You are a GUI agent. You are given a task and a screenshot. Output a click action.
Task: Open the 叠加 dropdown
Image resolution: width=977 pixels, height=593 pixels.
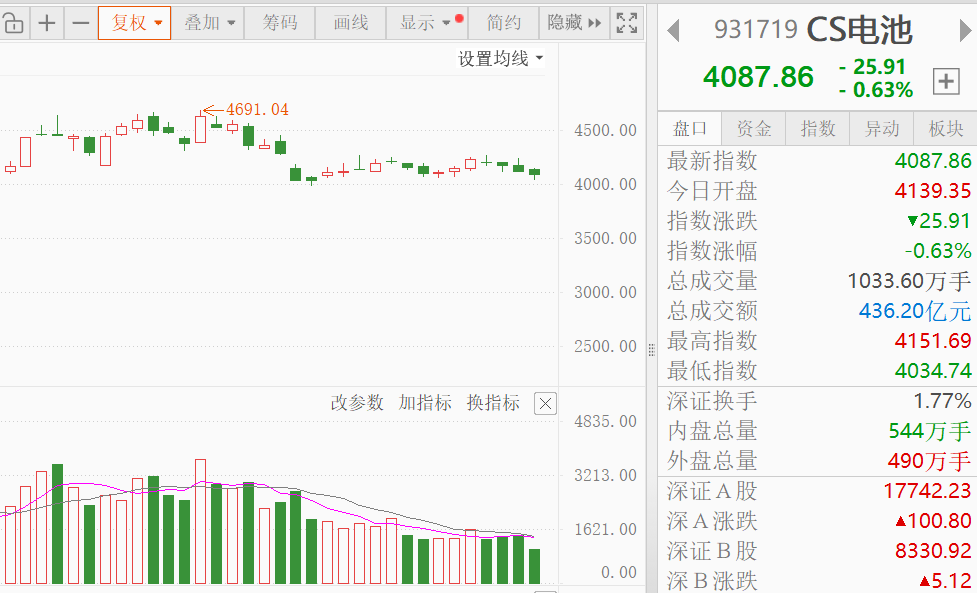point(208,23)
